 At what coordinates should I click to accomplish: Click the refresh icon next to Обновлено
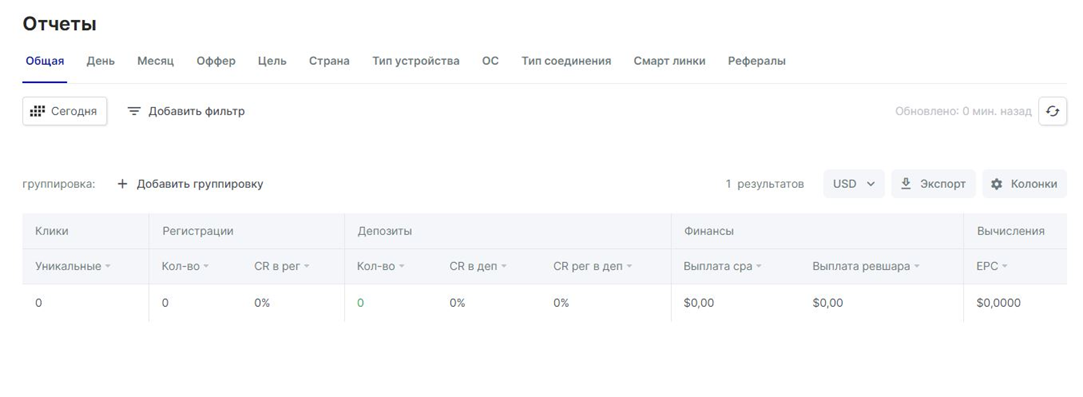[1053, 111]
